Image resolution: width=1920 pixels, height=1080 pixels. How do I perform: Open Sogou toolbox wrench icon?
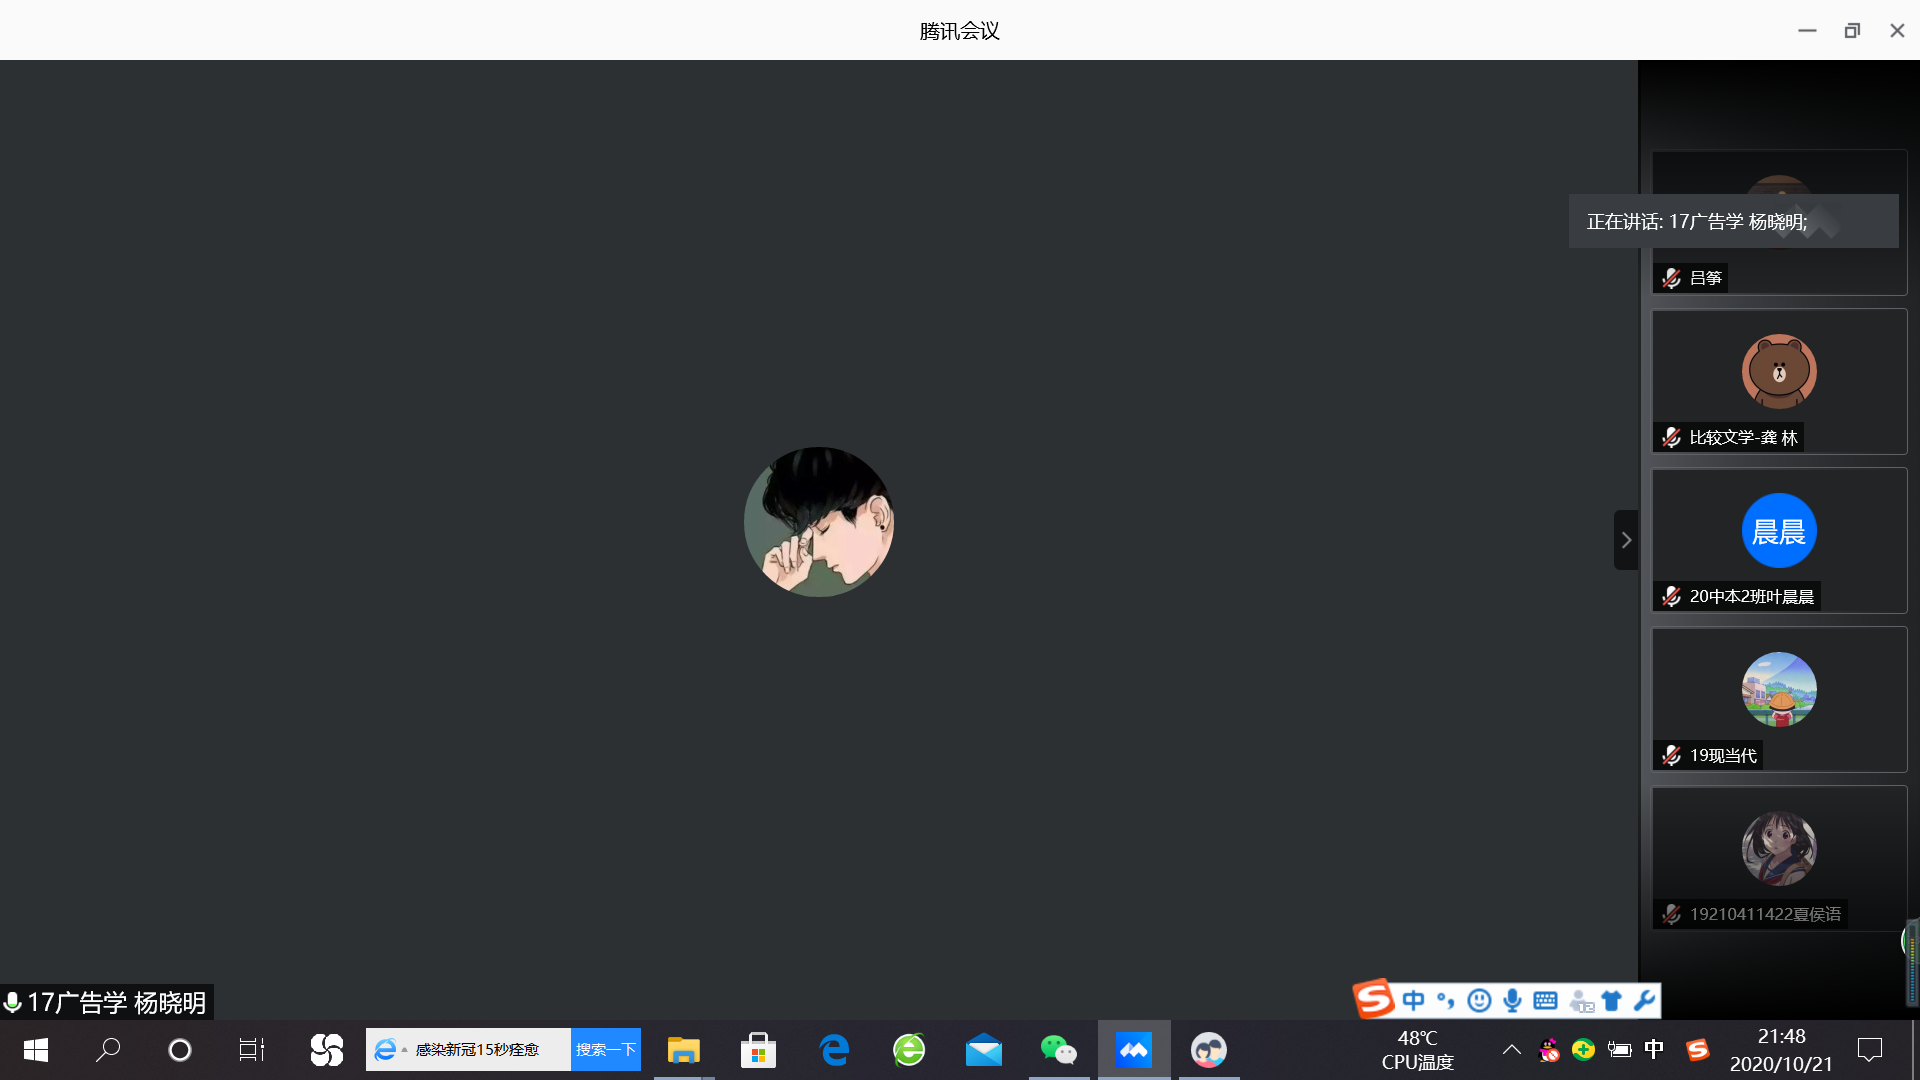pos(1643,1000)
